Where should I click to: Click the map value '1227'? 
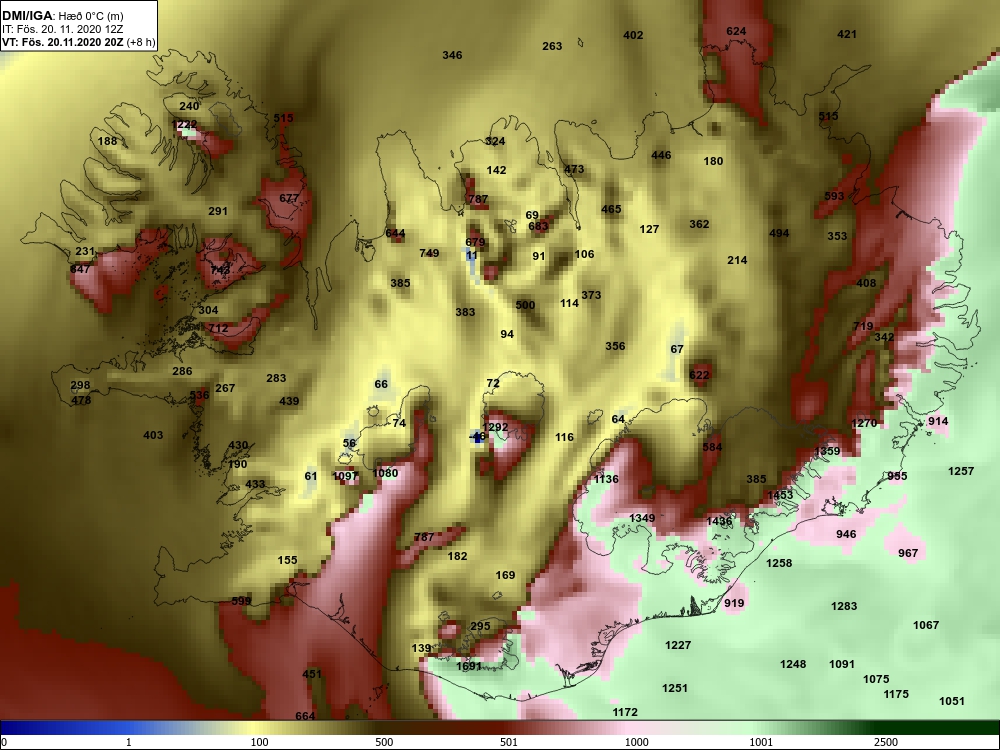click(x=678, y=645)
